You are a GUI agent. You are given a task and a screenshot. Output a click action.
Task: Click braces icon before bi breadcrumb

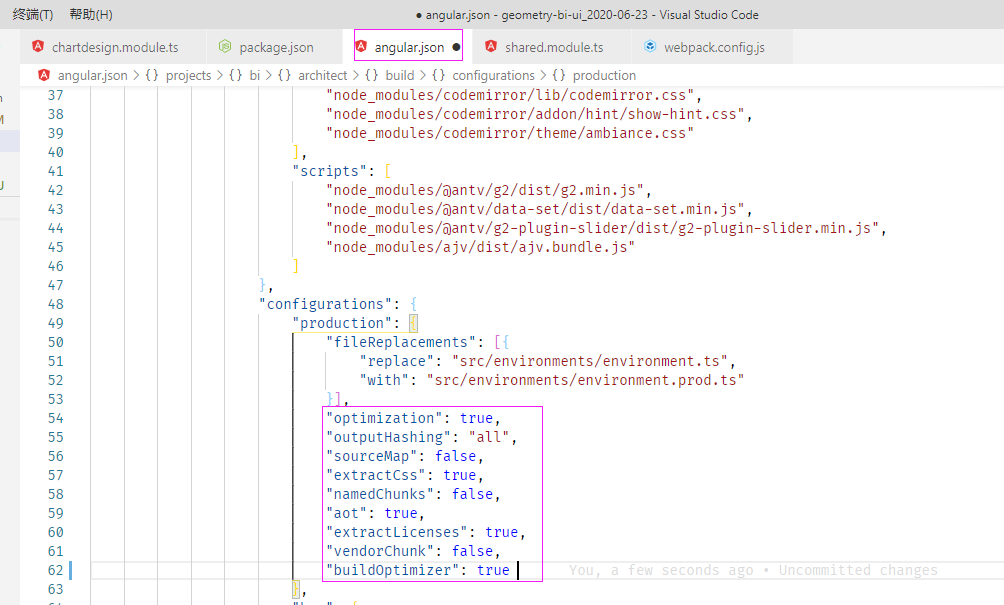tap(236, 75)
